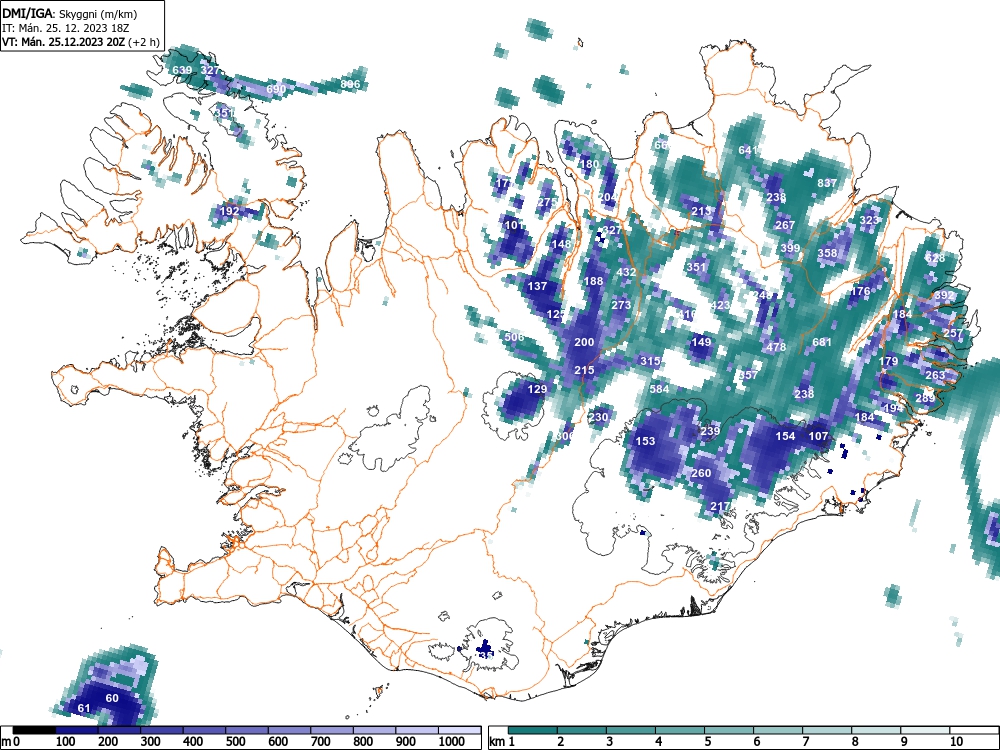Click visibility value '681' on the map
This screenshot has height=750, width=1000.
823,342
